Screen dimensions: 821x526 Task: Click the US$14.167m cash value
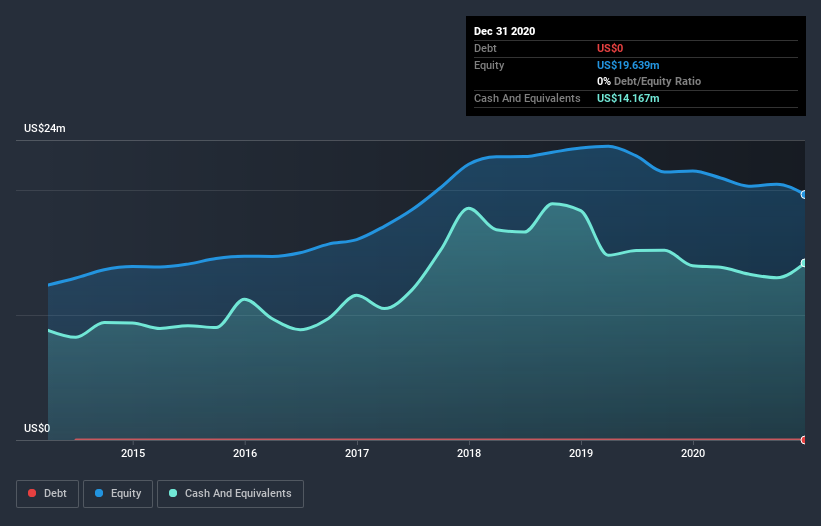628,98
